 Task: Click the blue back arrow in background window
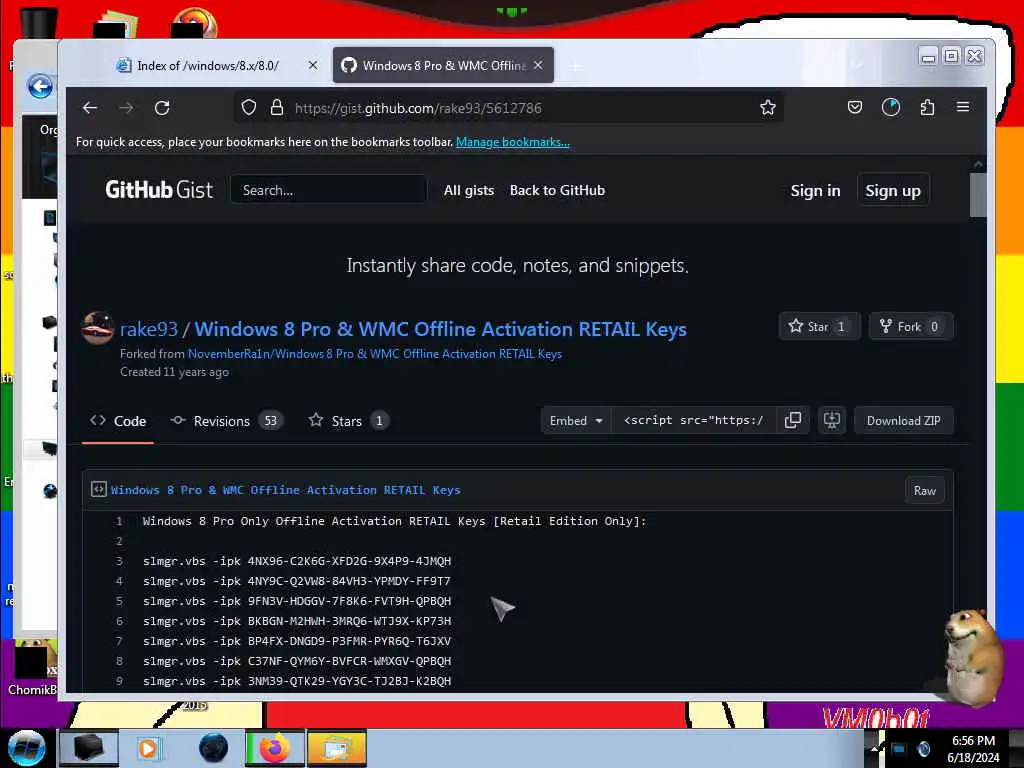coord(40,86)
